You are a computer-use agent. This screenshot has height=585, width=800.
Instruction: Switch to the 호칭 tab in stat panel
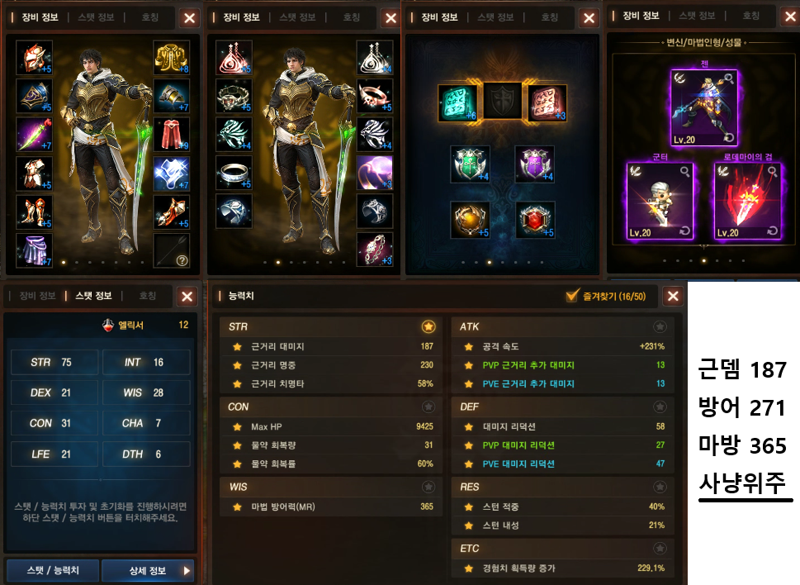click(147, 296)
